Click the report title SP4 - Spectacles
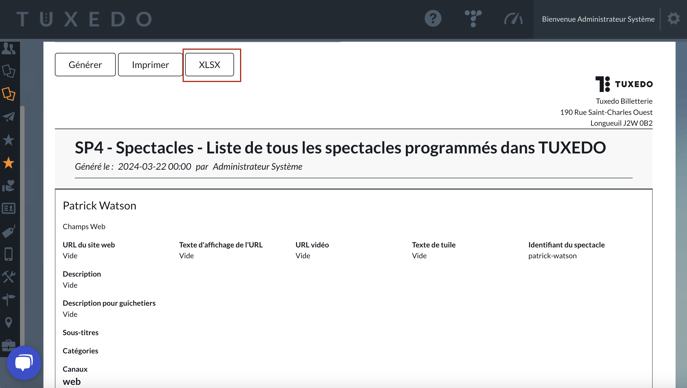 [340, 148]
